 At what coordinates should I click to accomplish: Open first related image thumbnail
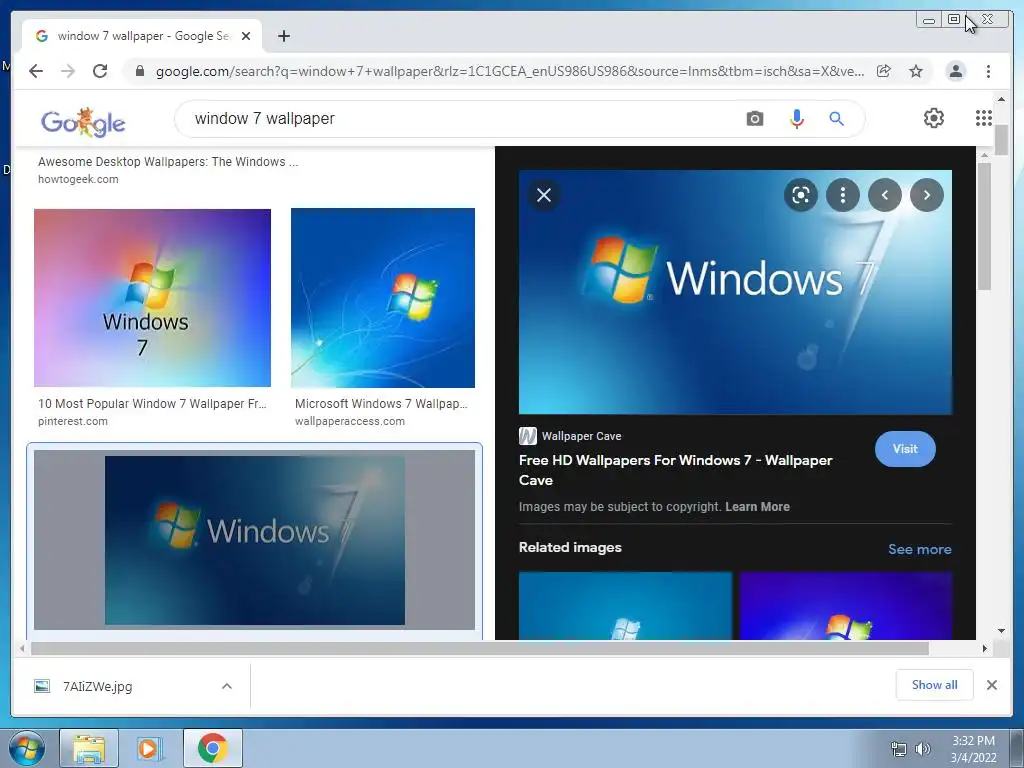[625, 605]
